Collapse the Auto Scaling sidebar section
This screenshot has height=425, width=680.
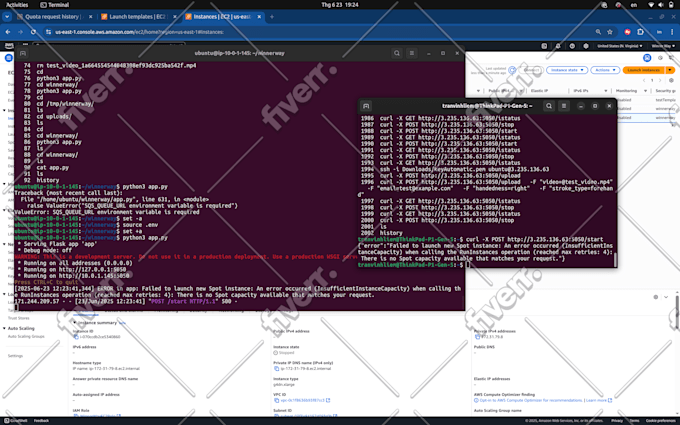pyautogui.click(x=4, y=328)
